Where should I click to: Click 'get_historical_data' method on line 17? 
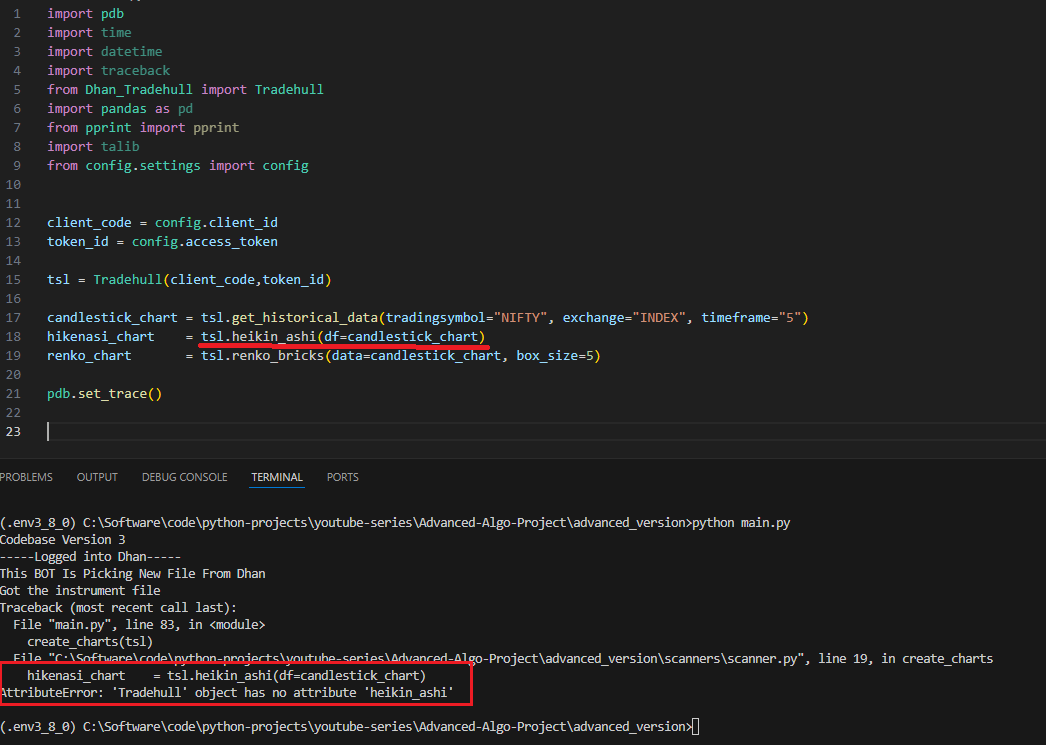click(305, 317)
